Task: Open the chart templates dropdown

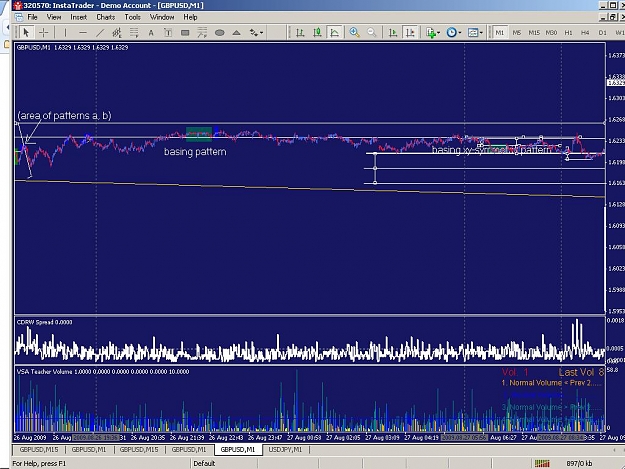Action: 475,33
